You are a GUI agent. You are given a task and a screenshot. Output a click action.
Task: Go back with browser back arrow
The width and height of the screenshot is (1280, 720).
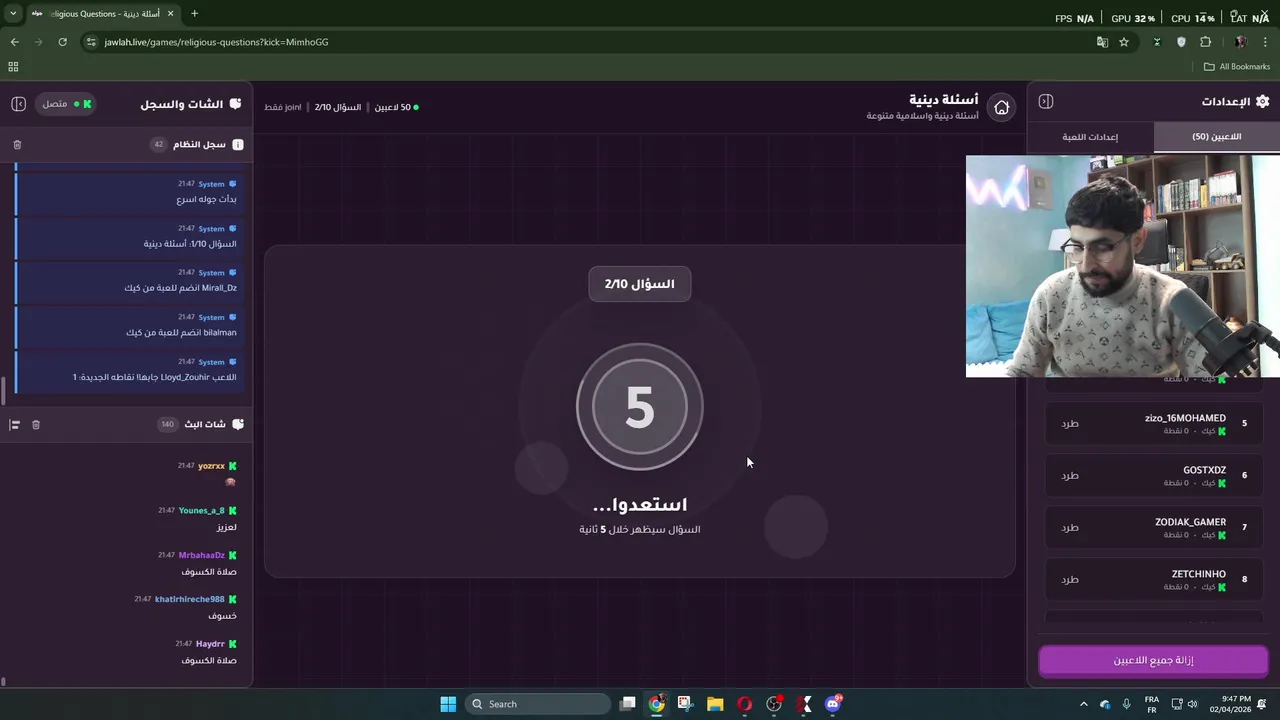pos(14,42)
